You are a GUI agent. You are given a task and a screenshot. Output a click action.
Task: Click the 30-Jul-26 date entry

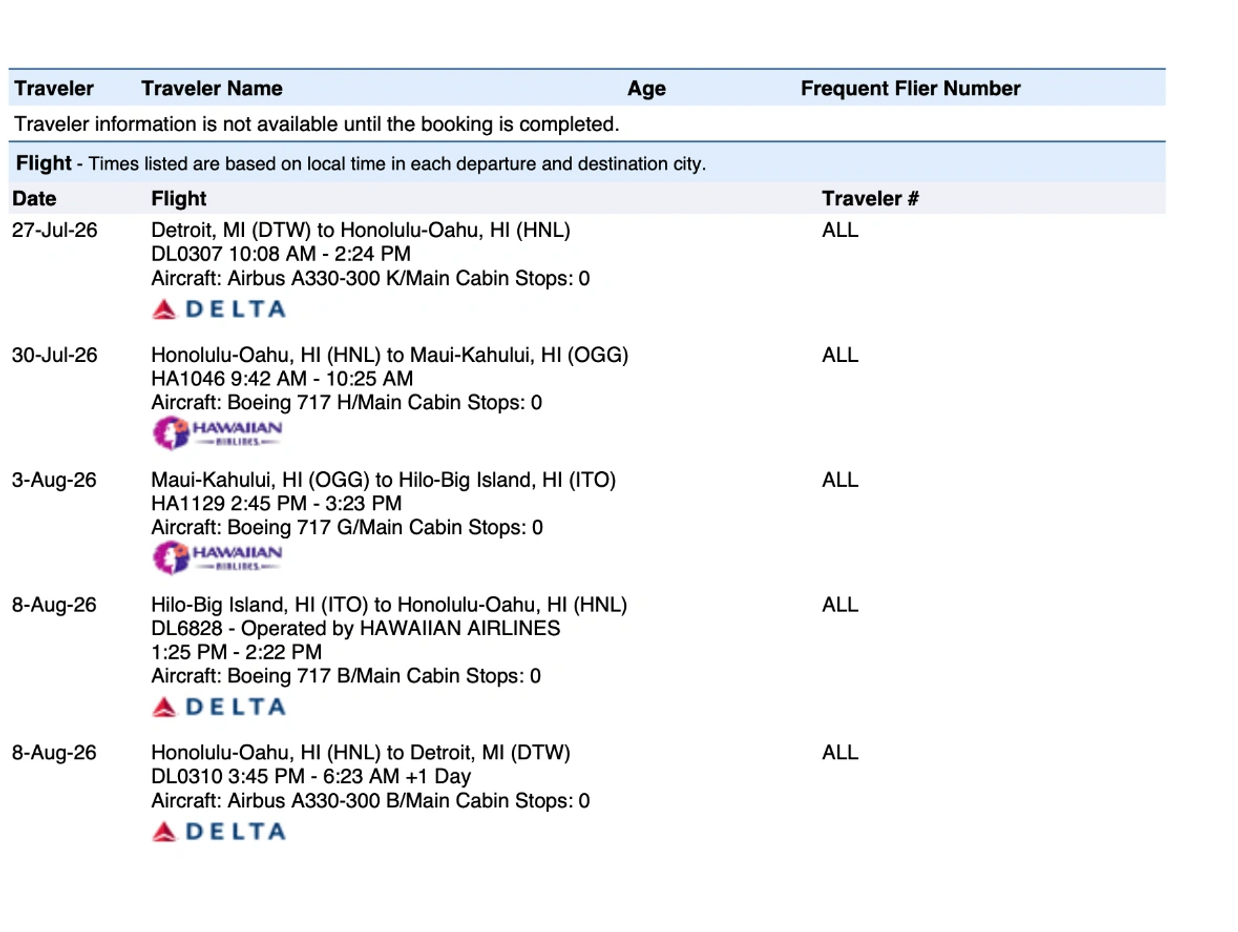pyautogui.click(x=54, y=355)
